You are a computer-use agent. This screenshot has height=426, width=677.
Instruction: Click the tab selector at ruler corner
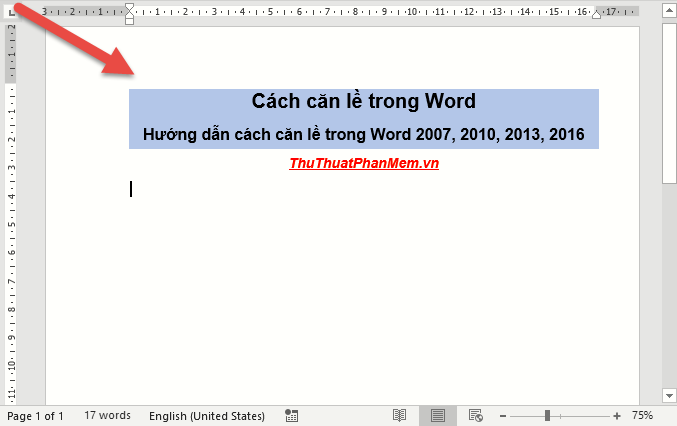11,12
